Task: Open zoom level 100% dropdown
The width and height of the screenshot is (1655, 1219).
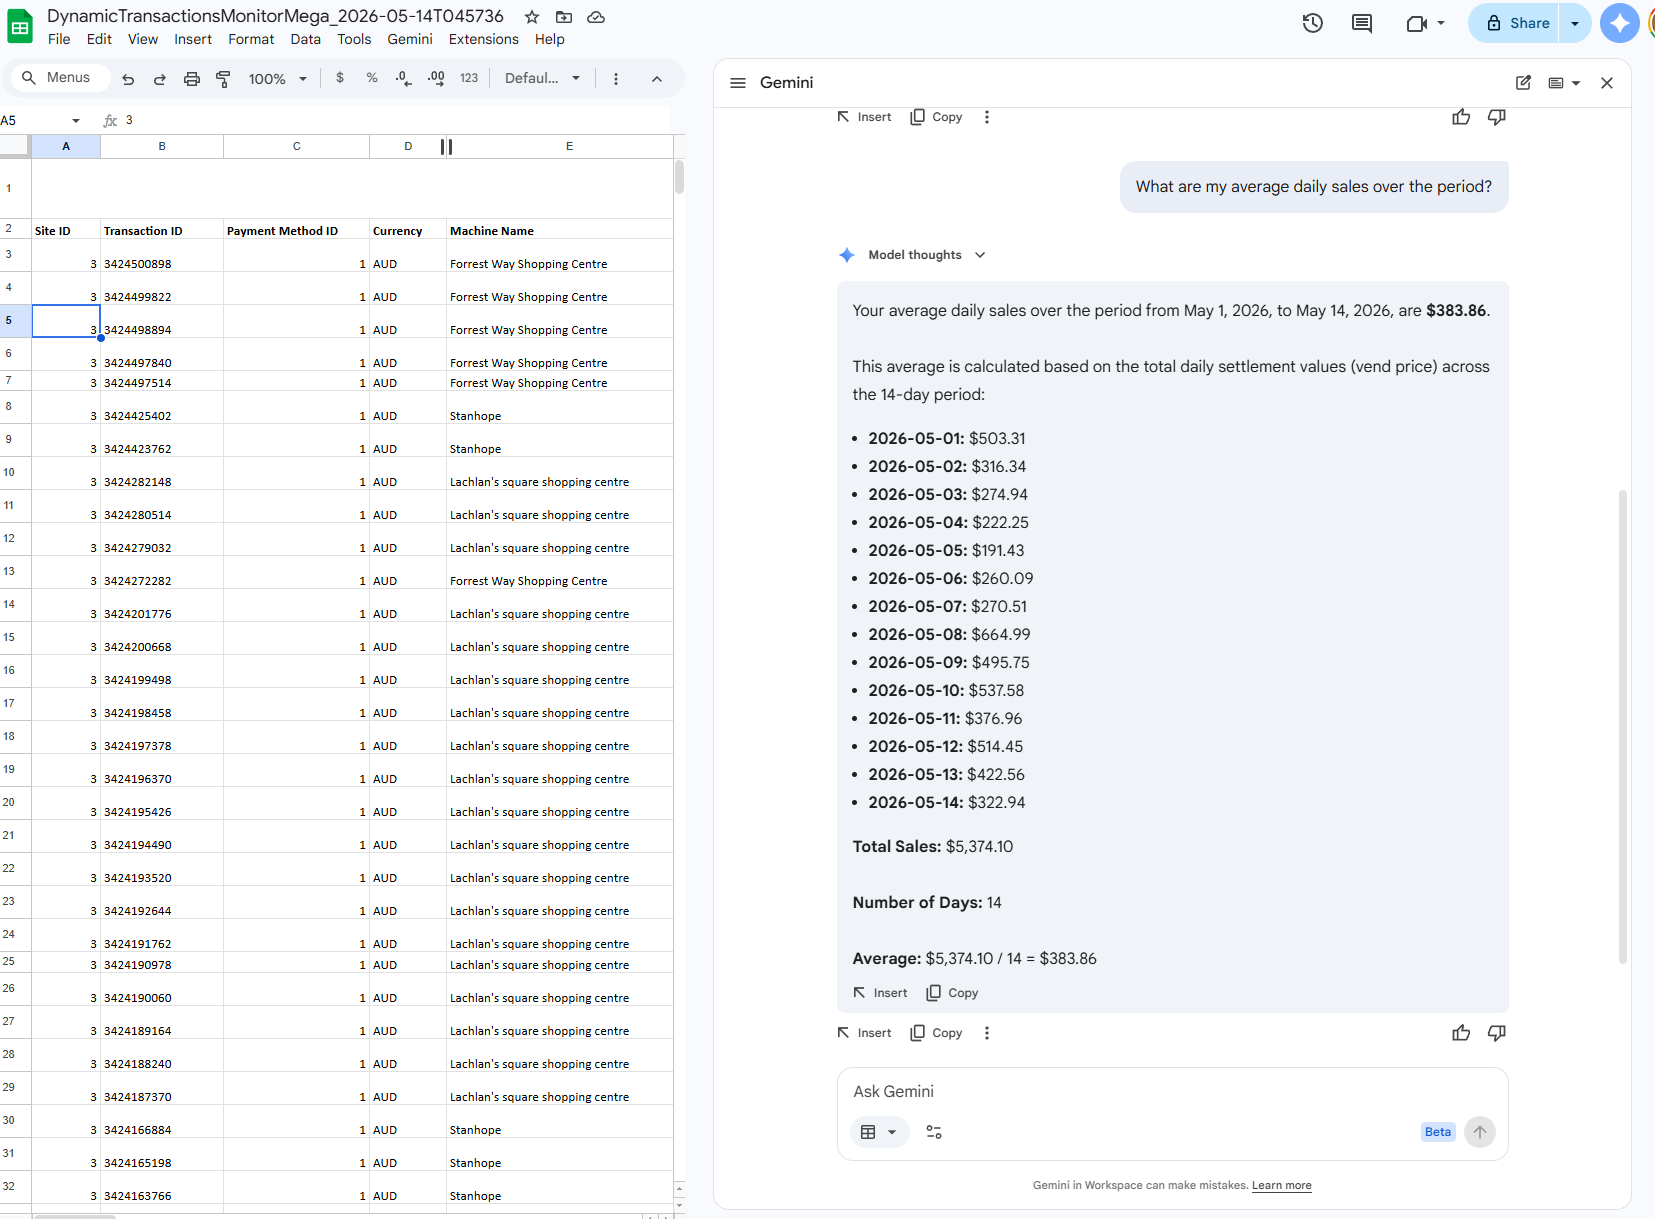Action: click(x=278, y=78)
